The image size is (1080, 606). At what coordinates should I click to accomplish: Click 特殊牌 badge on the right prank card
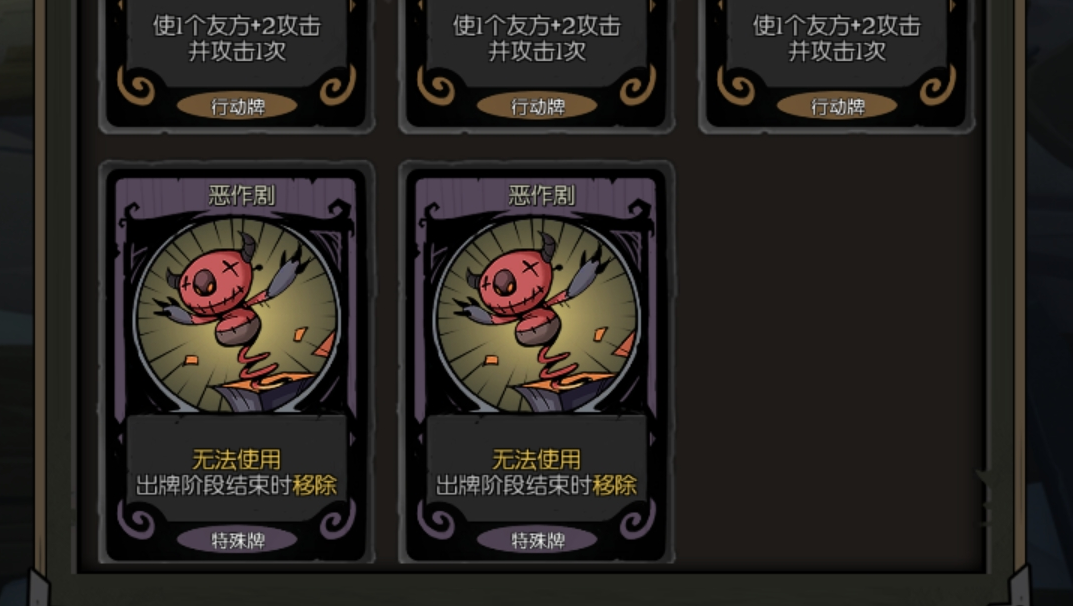pos(537,540)
